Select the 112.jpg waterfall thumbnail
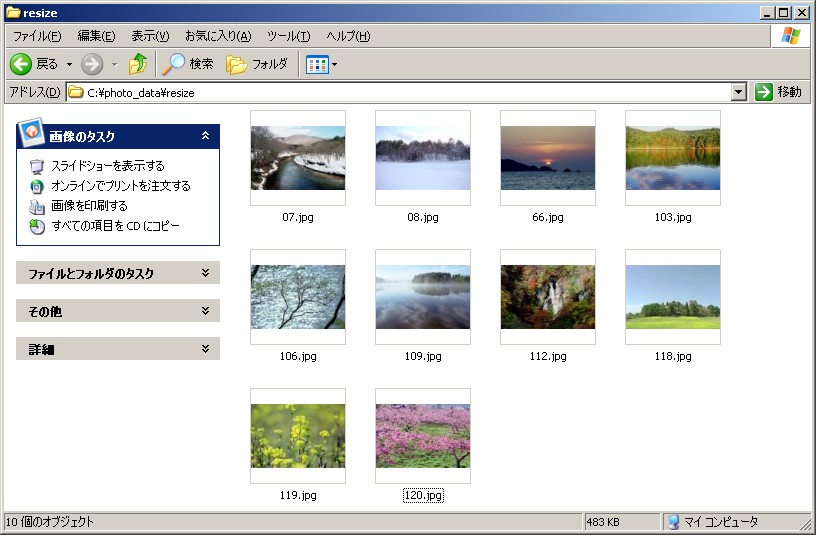 click(547, 297)
